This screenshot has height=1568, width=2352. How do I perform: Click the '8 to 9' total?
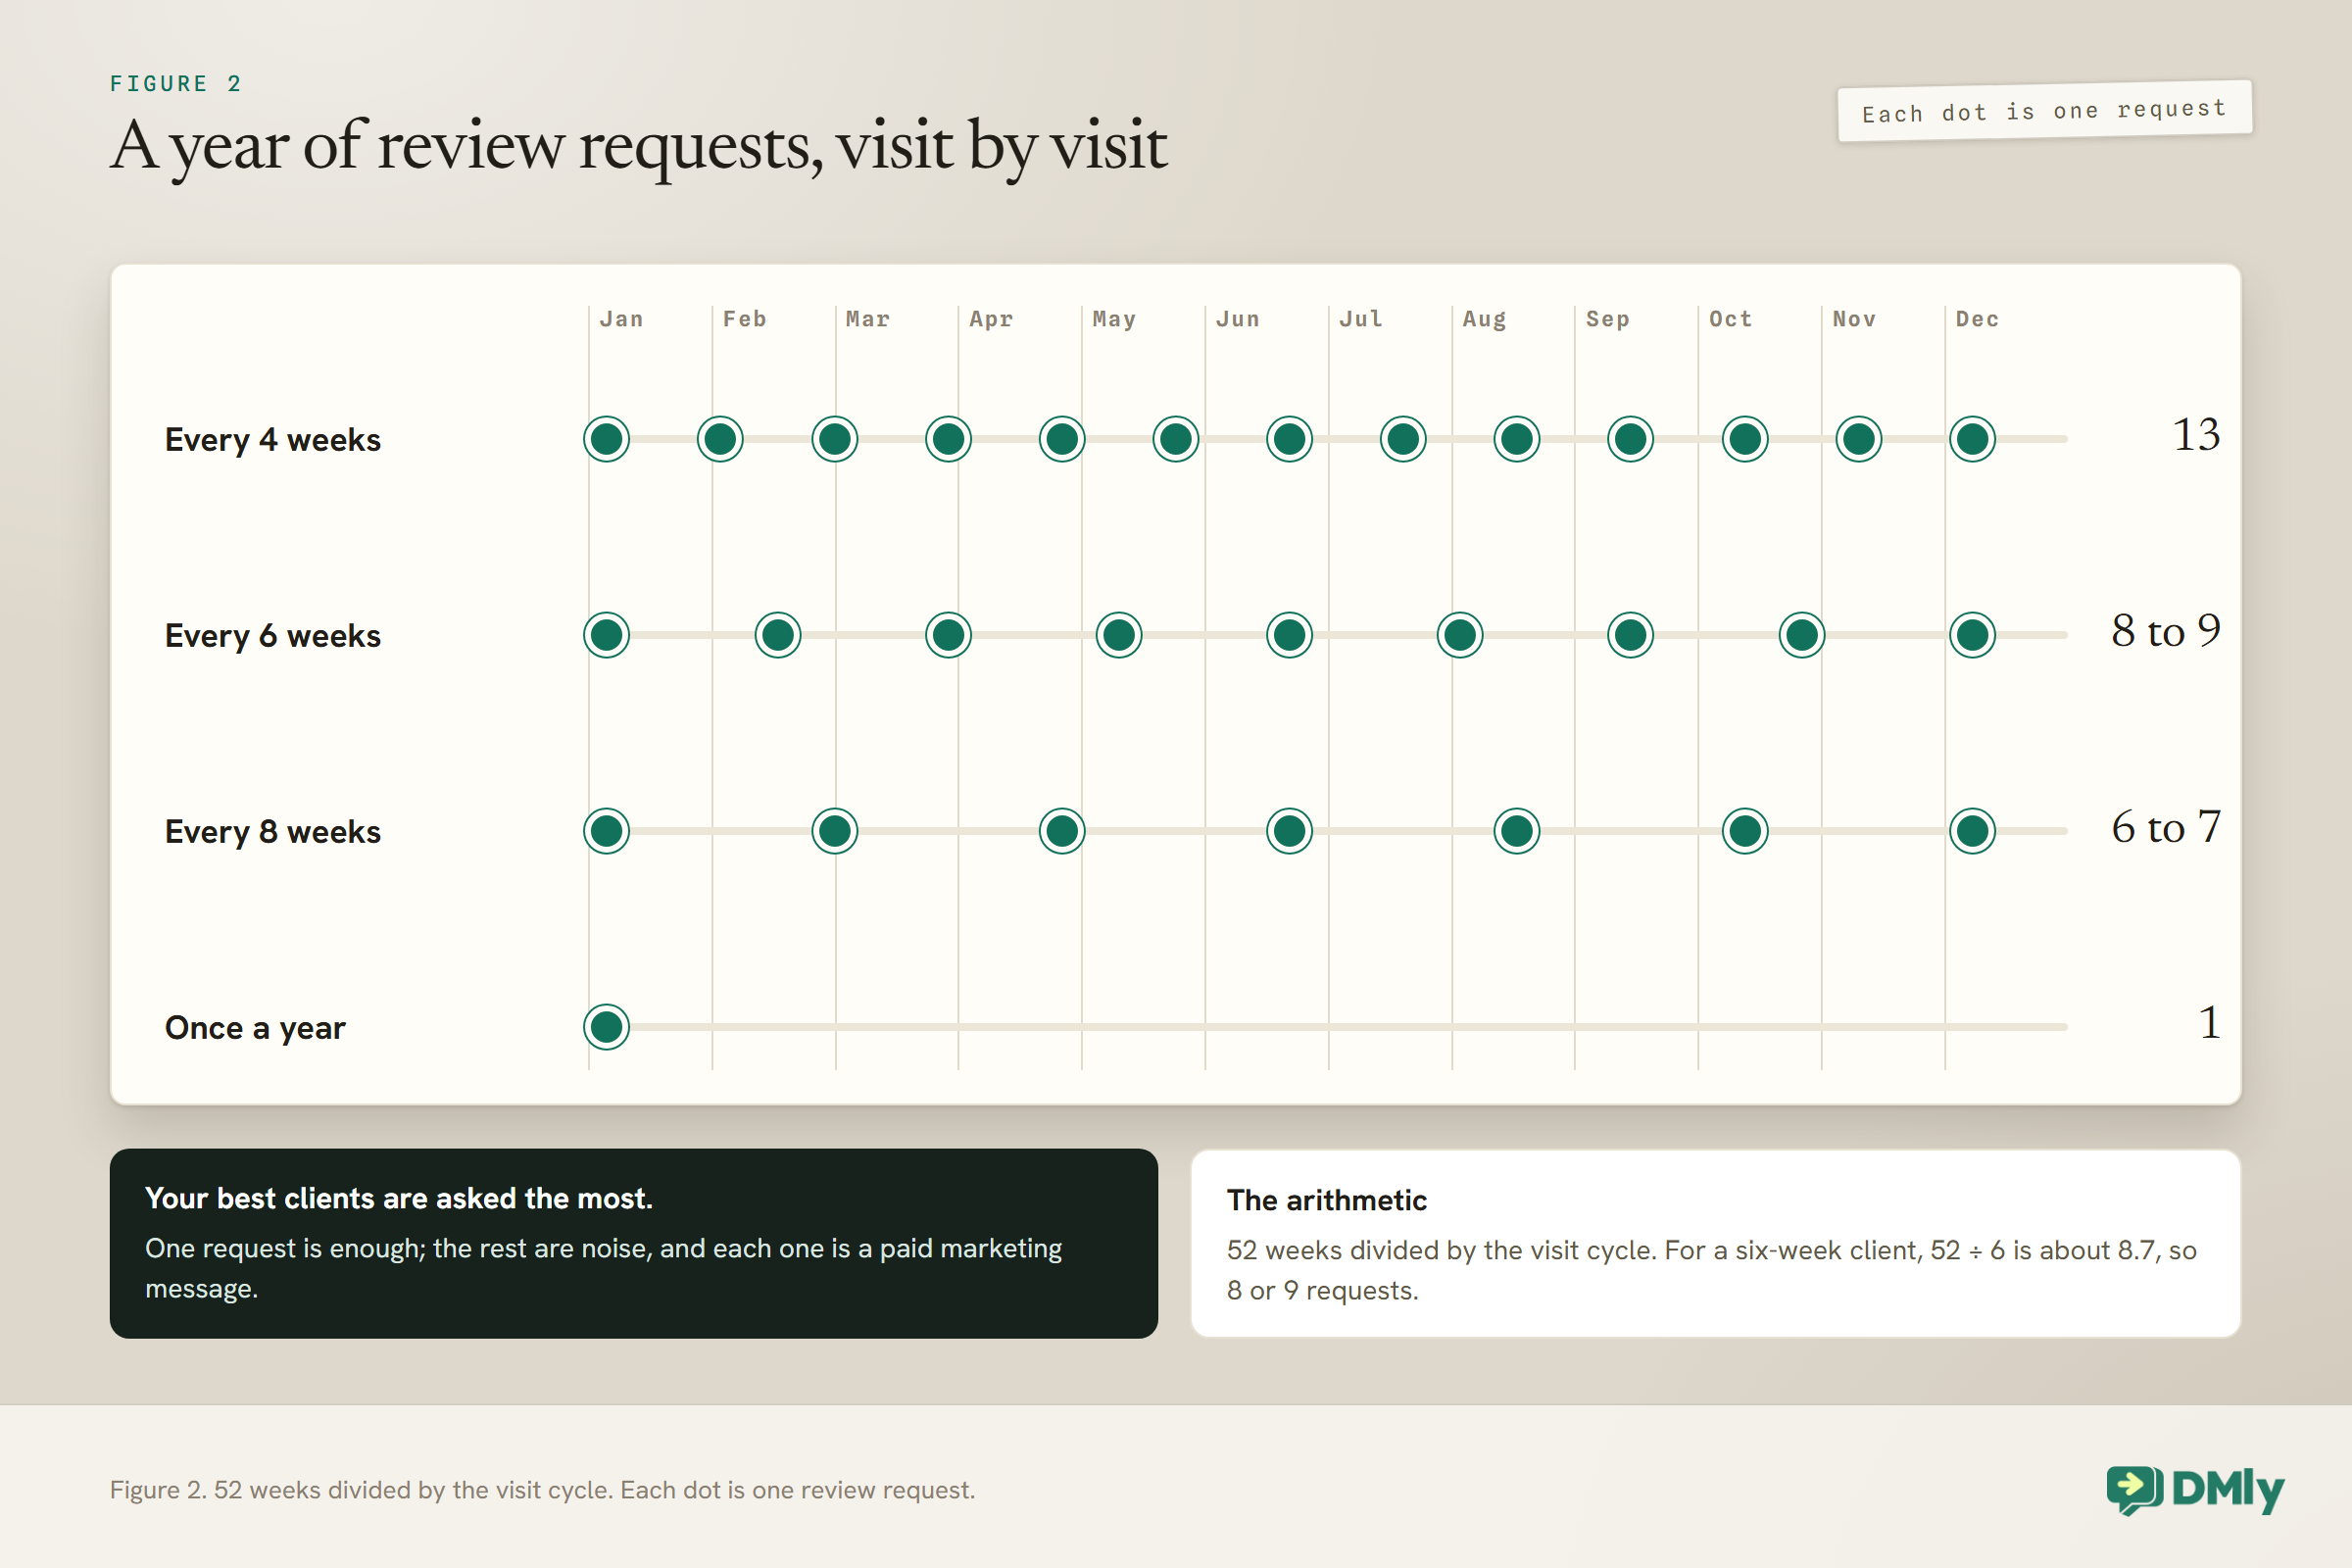(x=2166, y=630)
